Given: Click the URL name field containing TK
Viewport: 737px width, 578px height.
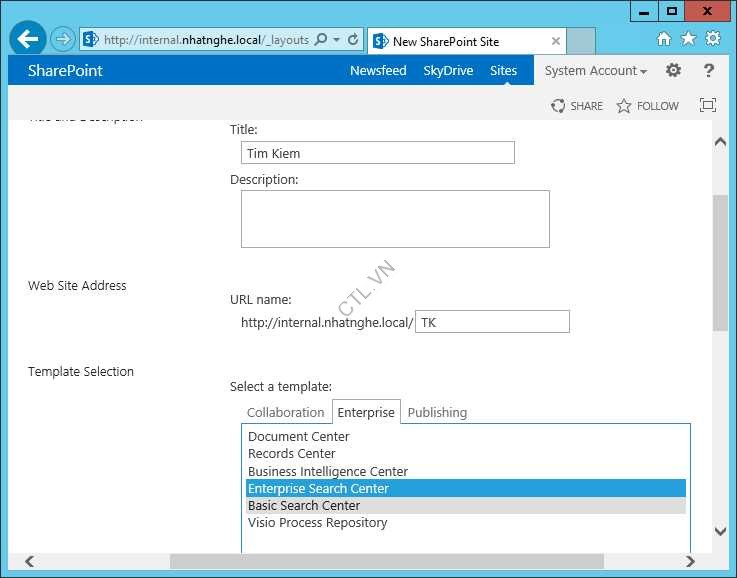Looking at the screenshot, I should (x=492, y=322).
